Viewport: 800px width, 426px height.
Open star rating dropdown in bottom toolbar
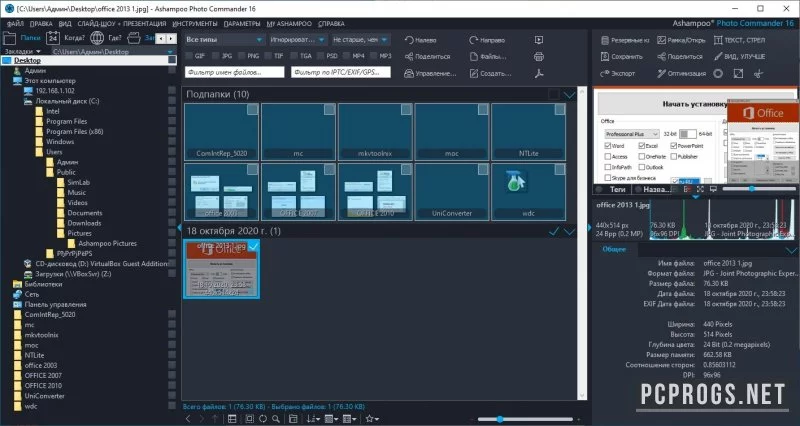coord(372,419)
